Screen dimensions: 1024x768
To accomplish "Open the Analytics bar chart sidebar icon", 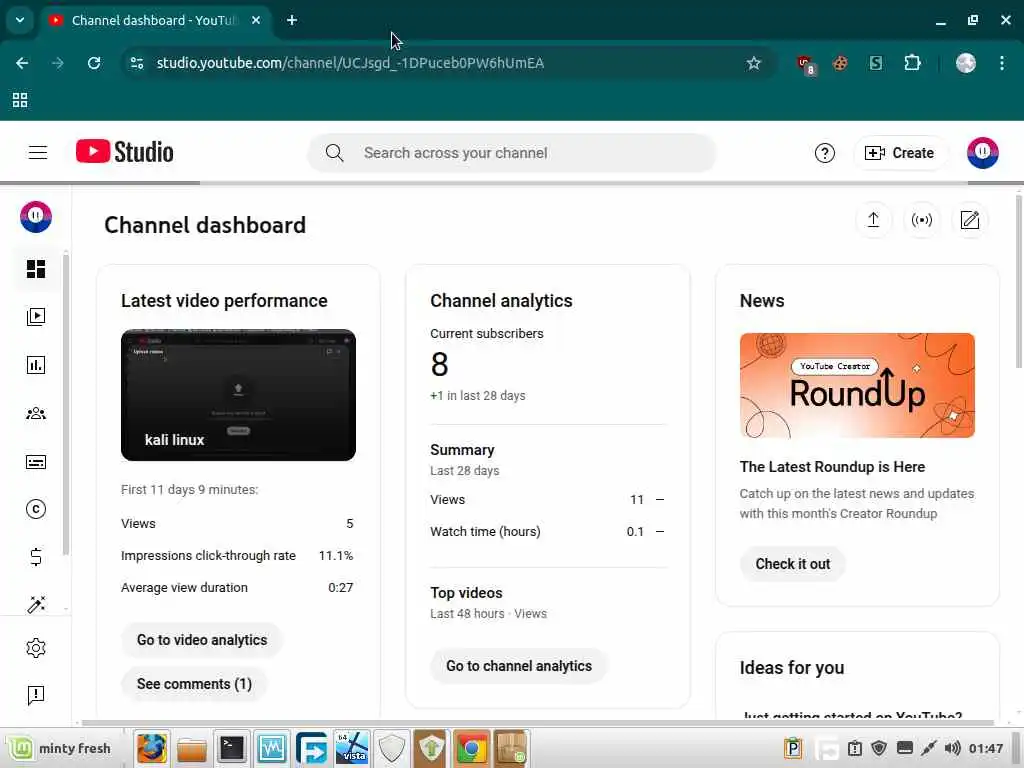I will 36,365.
